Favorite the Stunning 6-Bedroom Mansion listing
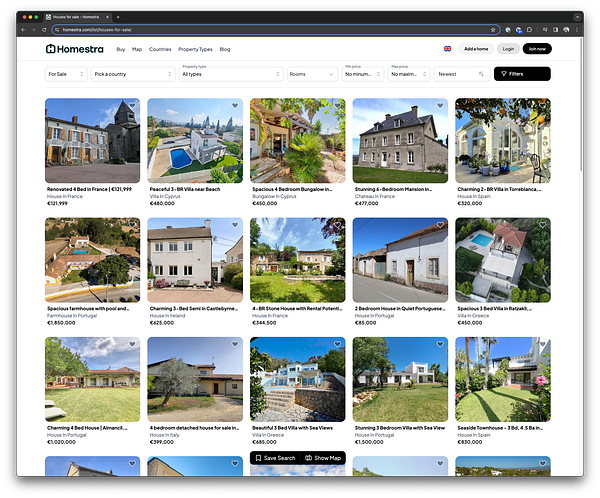The width and height of the screenshot is (600, 498). 440,105
